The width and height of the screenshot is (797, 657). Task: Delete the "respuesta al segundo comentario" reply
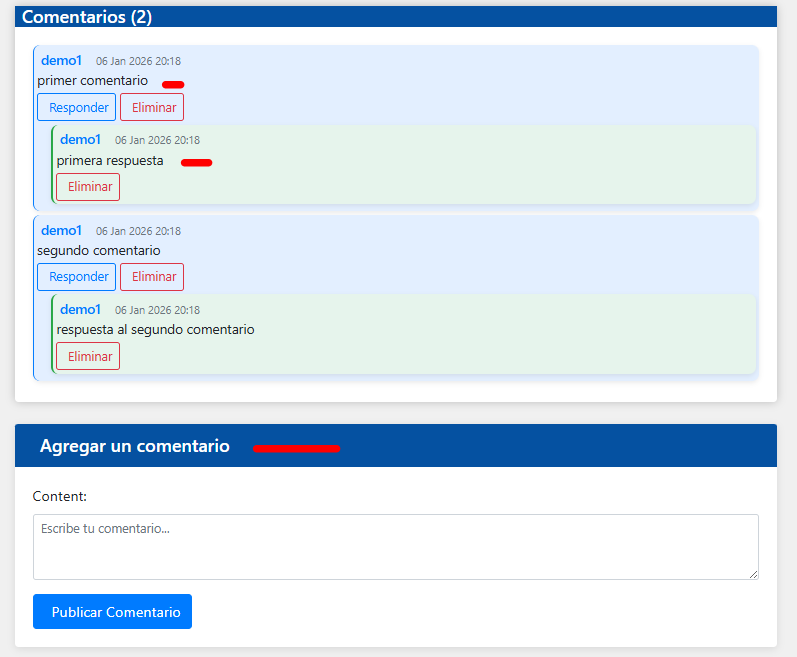point(88,356)
